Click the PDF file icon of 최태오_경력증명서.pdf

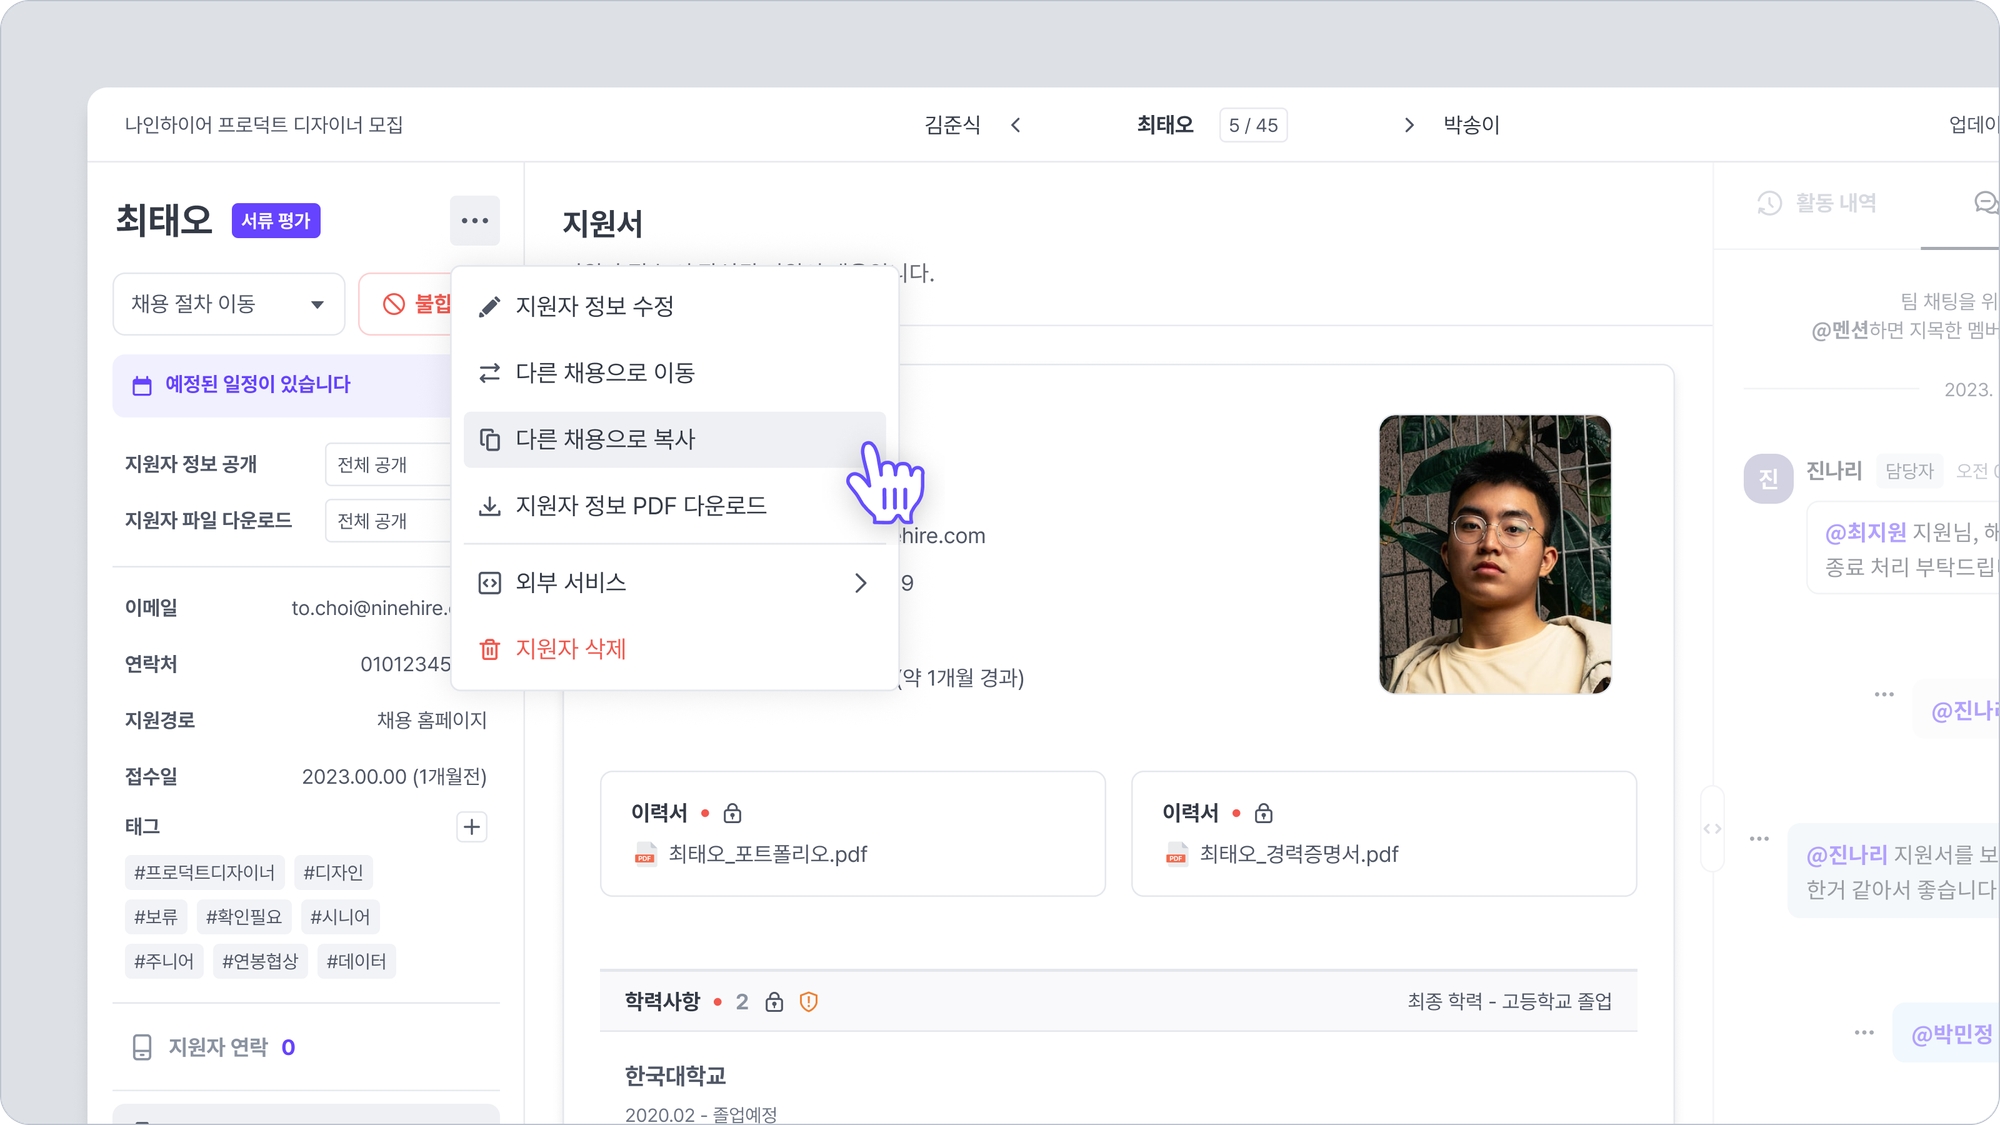(1176, 854)
